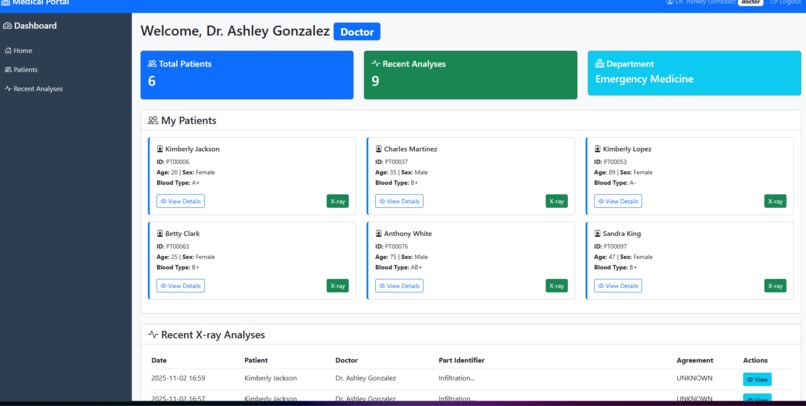
Task: Click Anthony White's patient badge icon
Action: [379, 233]
